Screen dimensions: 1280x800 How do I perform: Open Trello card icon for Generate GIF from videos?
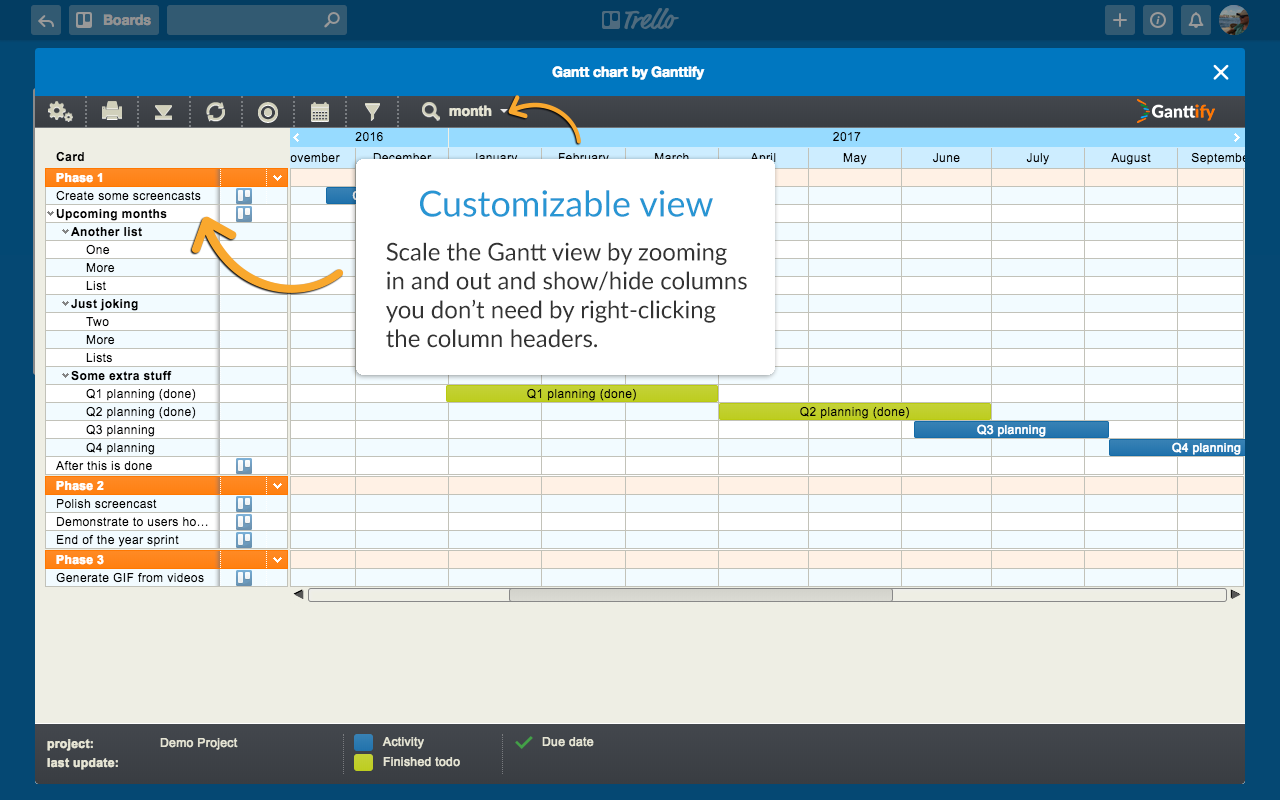[244, 578]
